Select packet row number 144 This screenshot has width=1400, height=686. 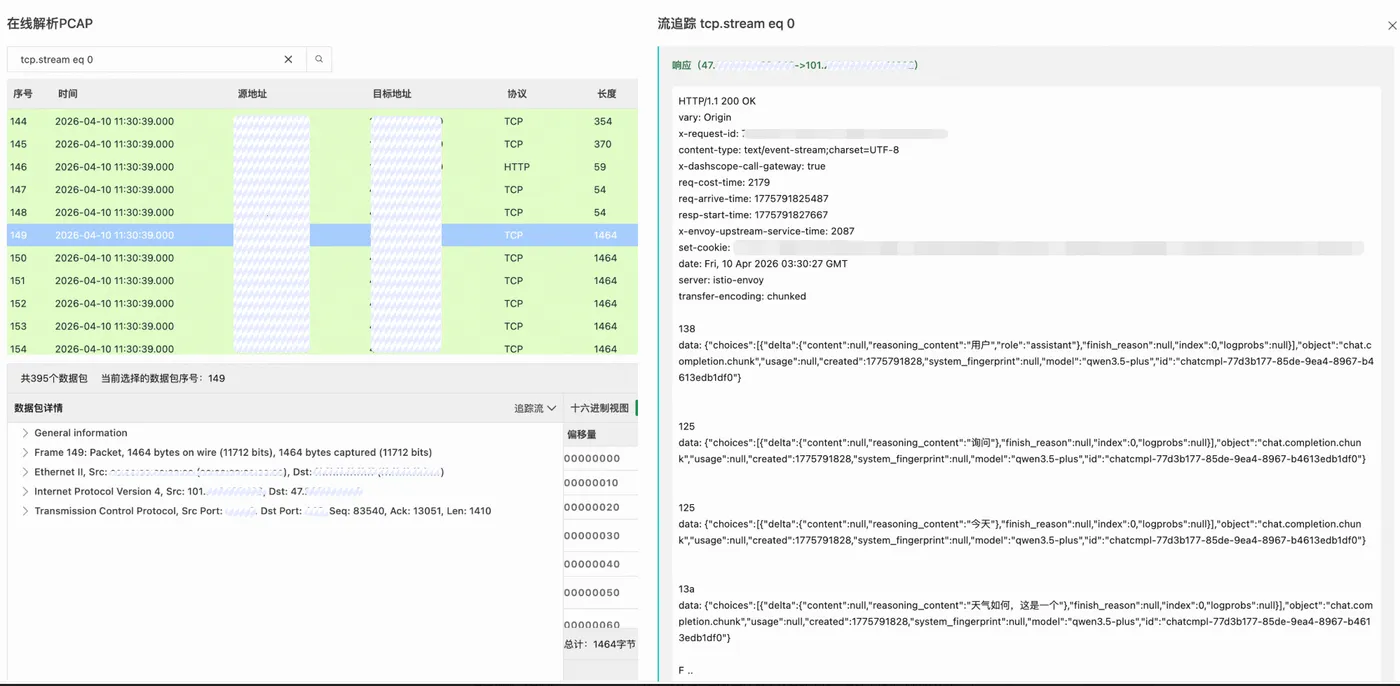pyautogui.click(x=322, y=121)
